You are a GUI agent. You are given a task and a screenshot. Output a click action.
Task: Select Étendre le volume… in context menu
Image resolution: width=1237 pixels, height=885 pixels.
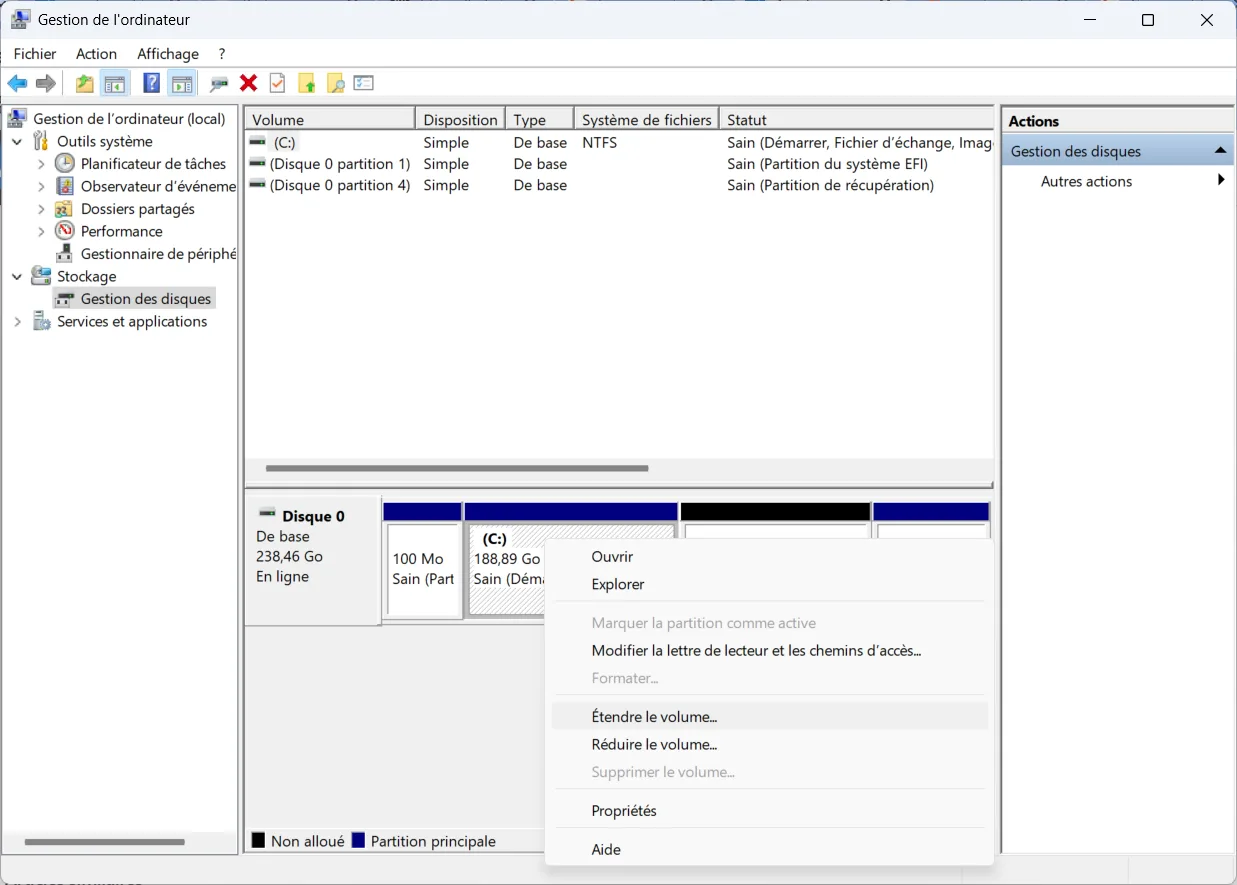pyautogui.click(x=769, y=716)
